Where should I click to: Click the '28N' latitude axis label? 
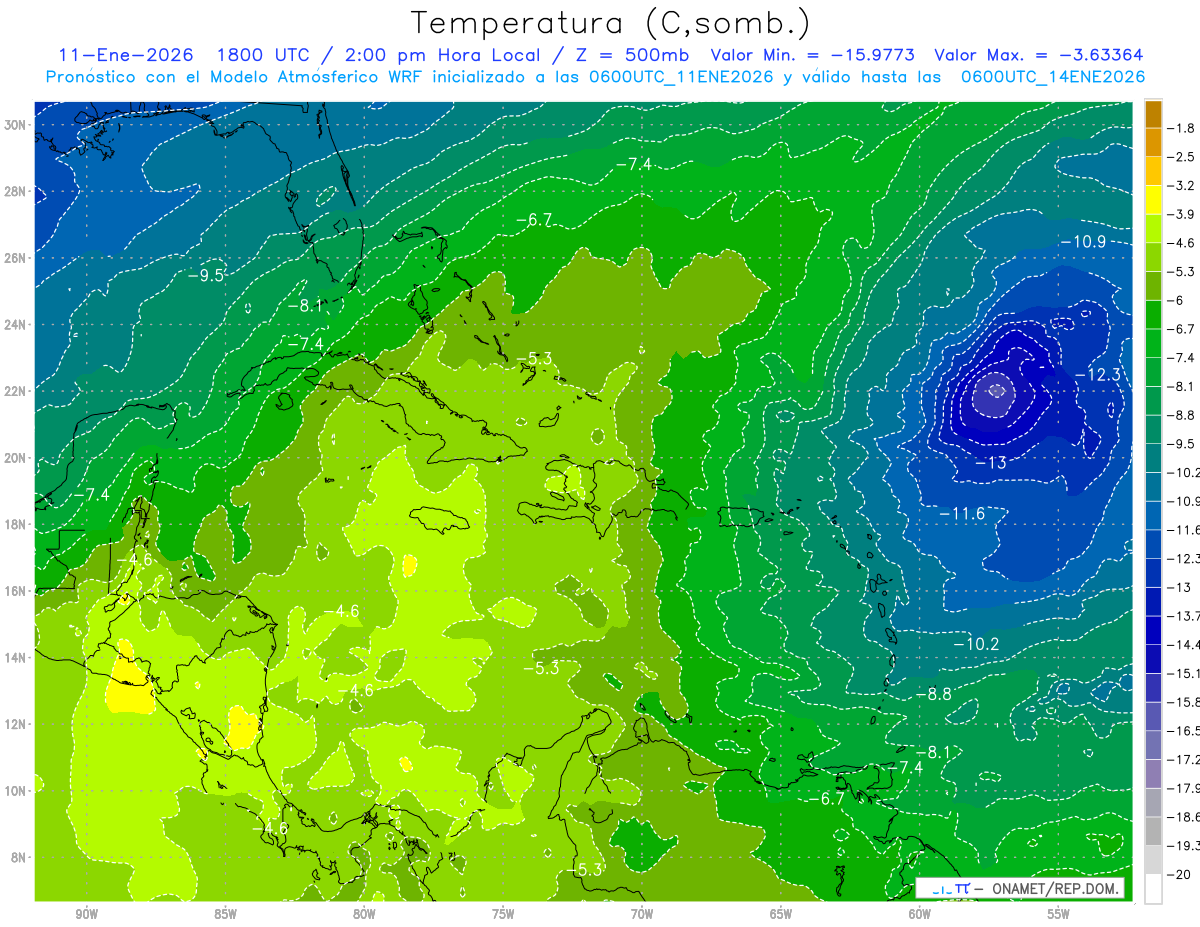(16, 191)
